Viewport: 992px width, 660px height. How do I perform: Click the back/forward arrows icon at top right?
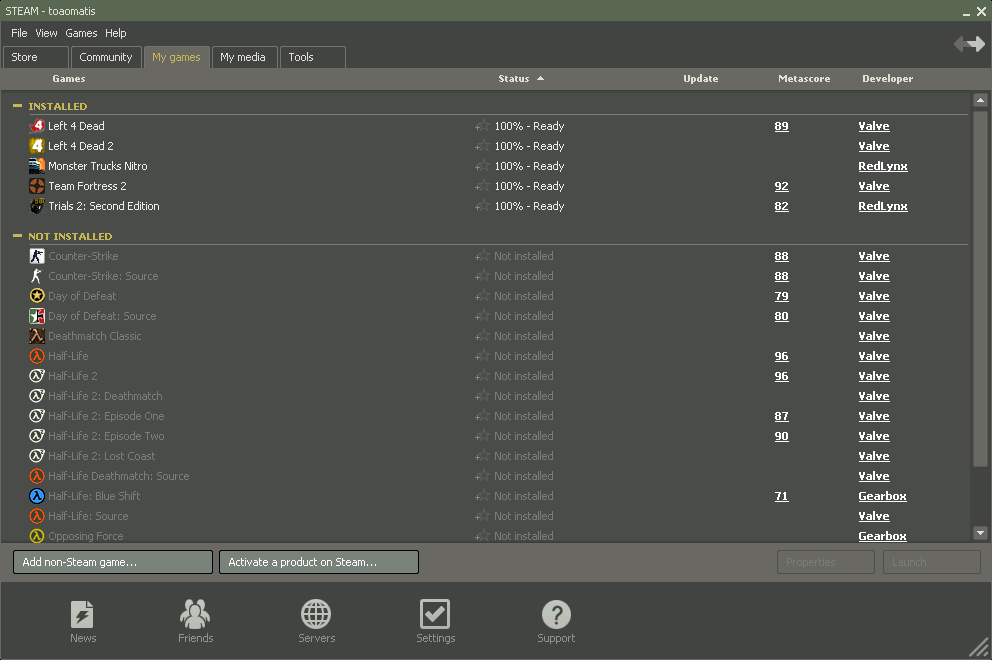(969, 44)
